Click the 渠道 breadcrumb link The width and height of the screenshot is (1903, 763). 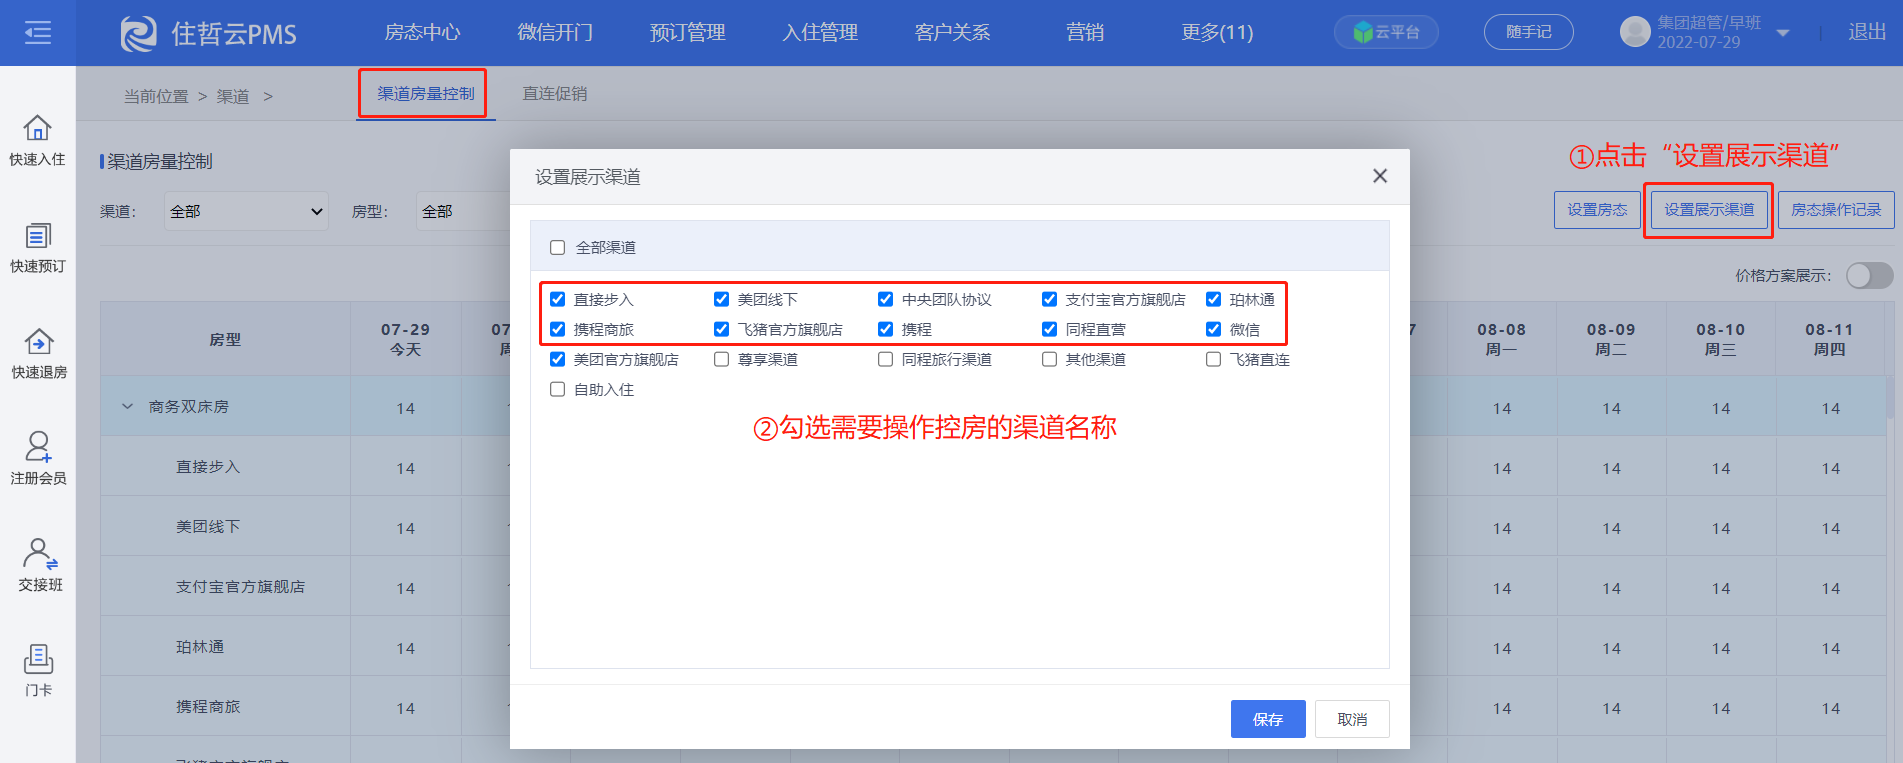(233, 97)
